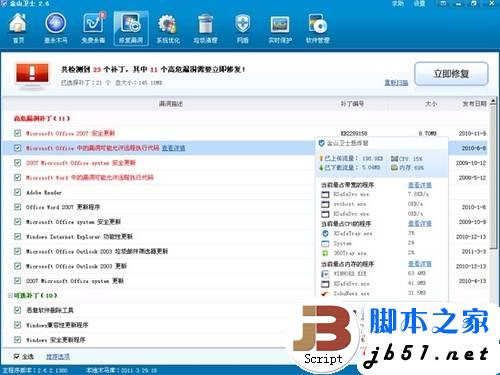Toggle the Windows兼容性更新程序 checkbox

click(17, 325)
